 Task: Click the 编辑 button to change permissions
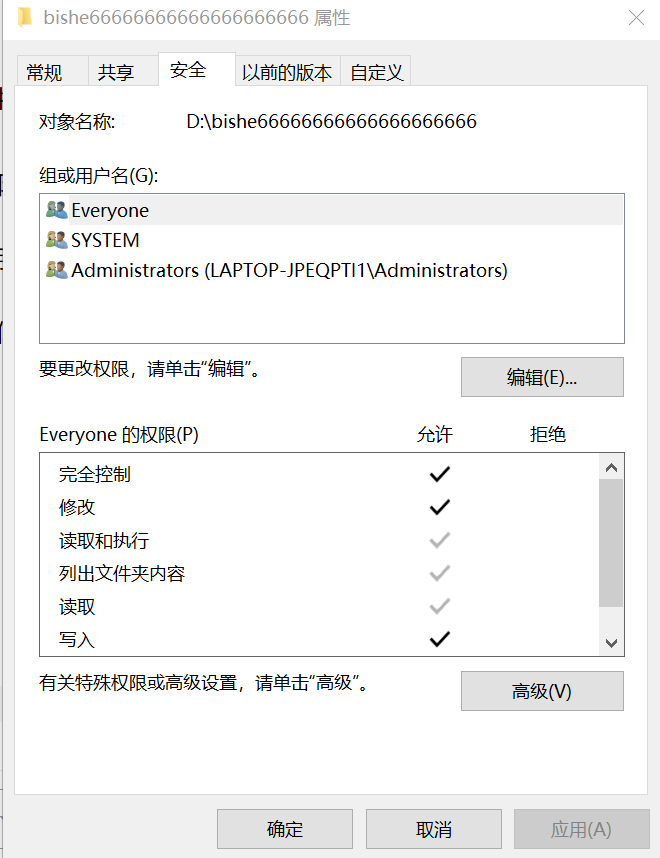(542, 377)
